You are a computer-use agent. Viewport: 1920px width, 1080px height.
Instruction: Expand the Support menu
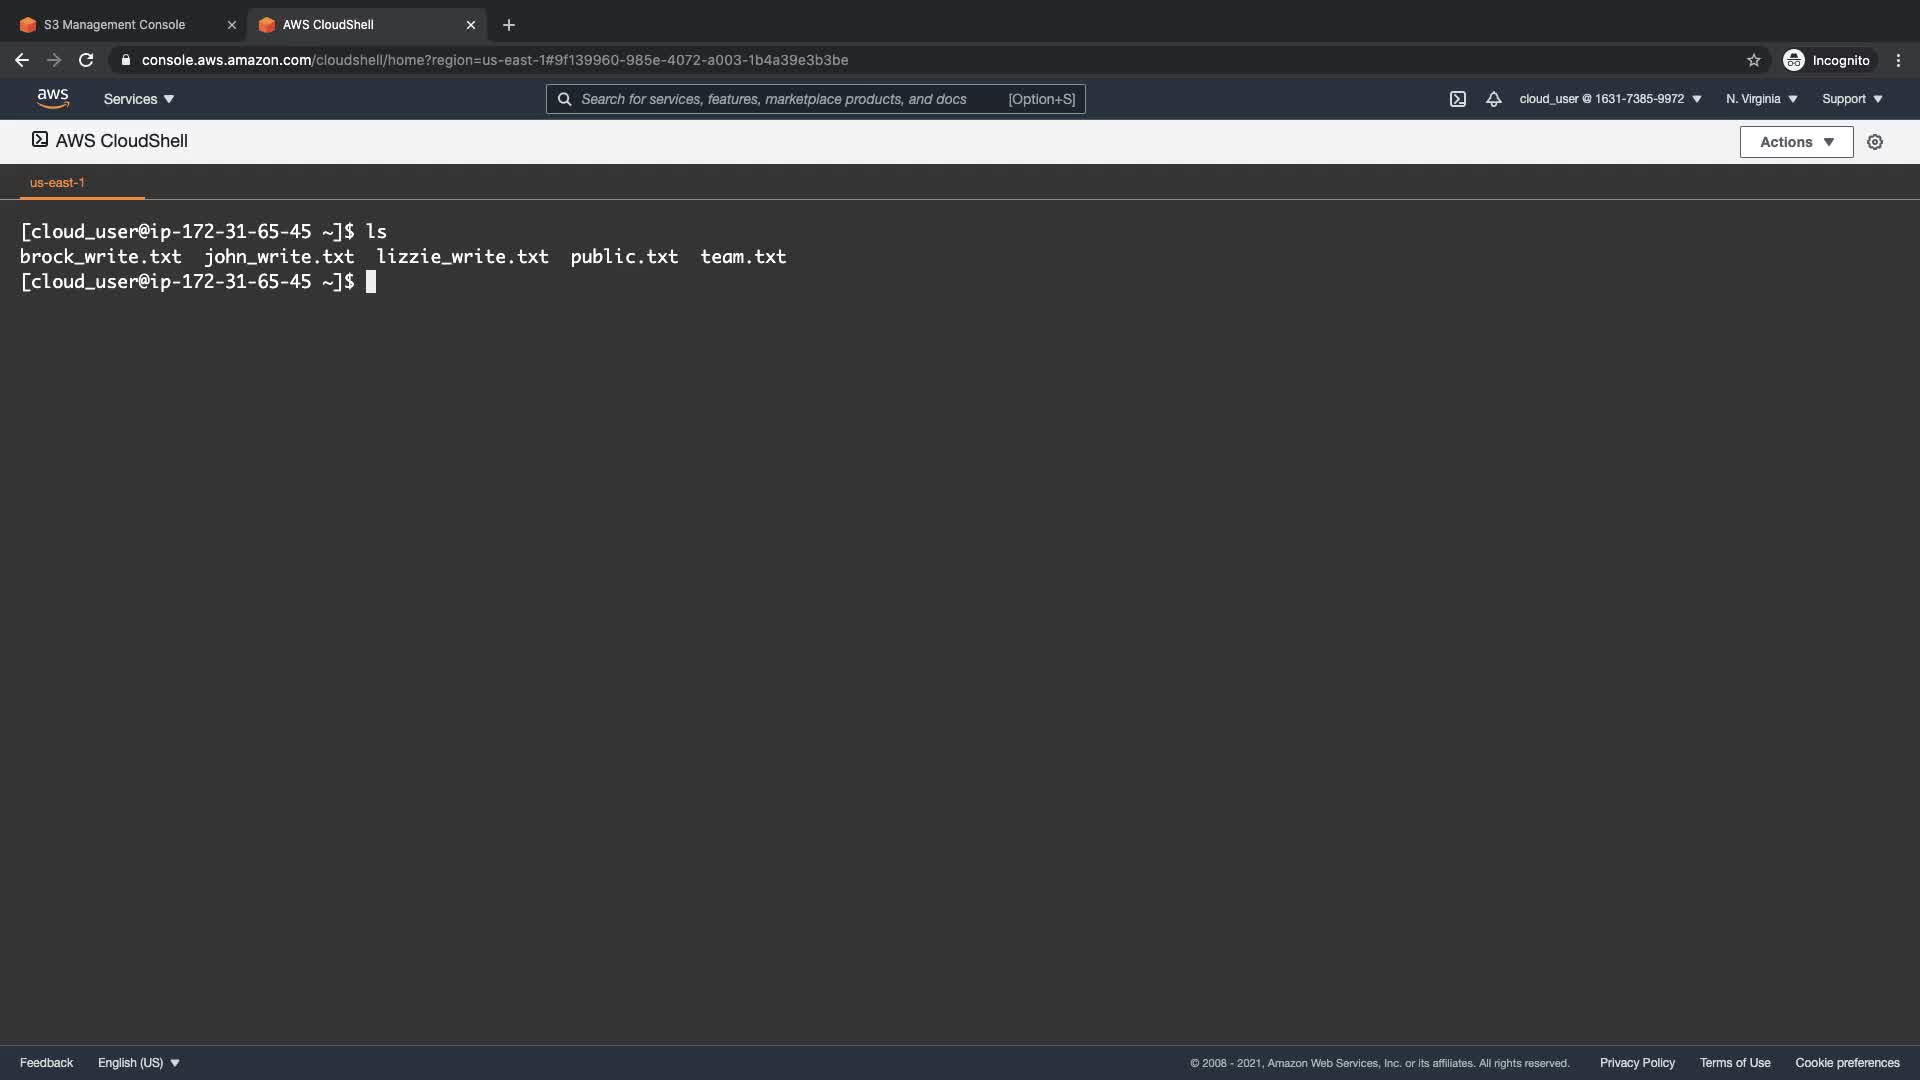click(x=1852, y=99)
